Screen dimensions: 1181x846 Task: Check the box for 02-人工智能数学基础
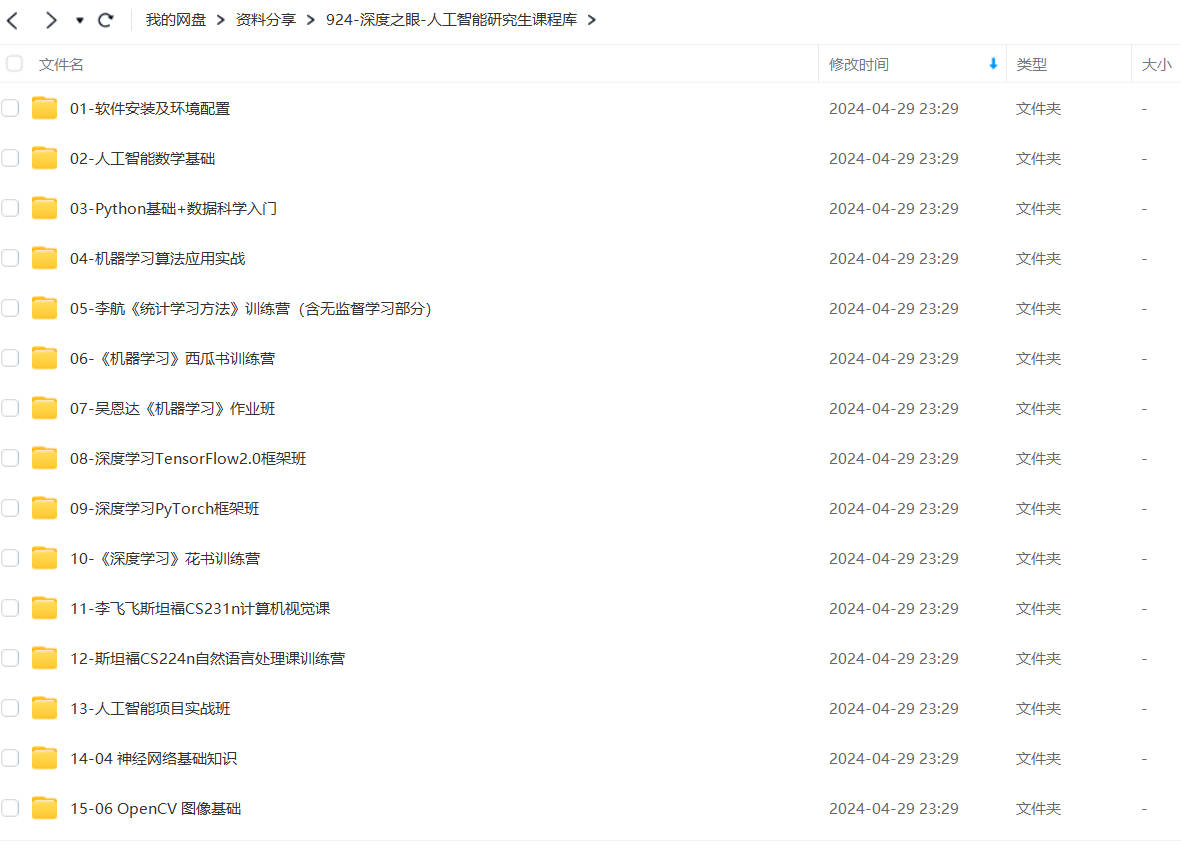coord(10,158)
